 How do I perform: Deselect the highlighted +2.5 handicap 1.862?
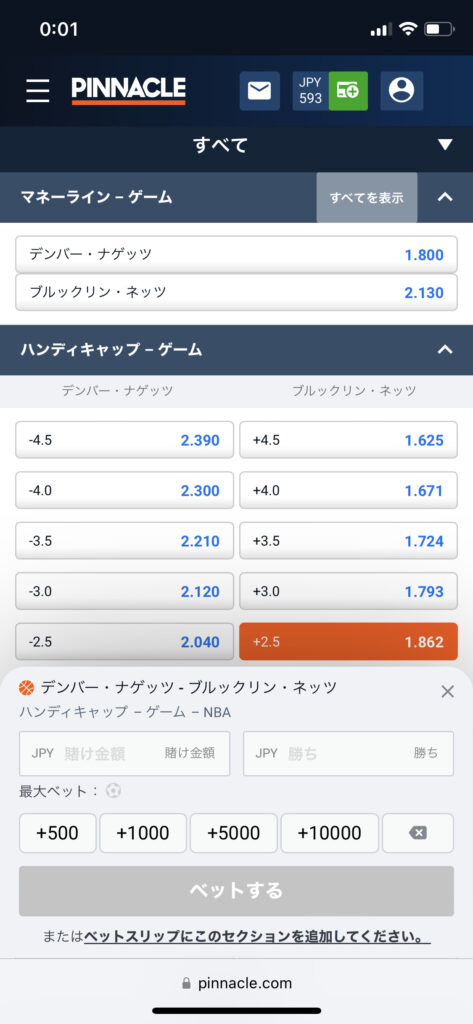pyautogui.click(x=348, y=642)
